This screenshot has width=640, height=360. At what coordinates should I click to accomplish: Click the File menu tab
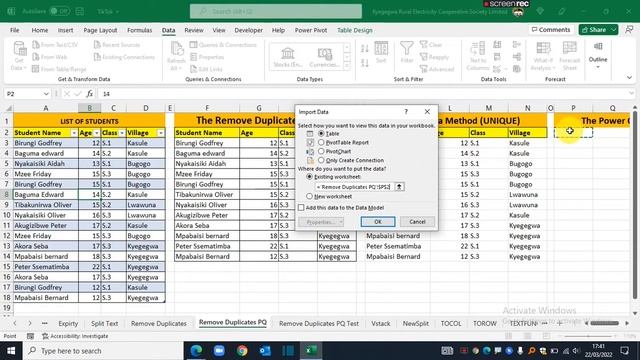point(15,30)
